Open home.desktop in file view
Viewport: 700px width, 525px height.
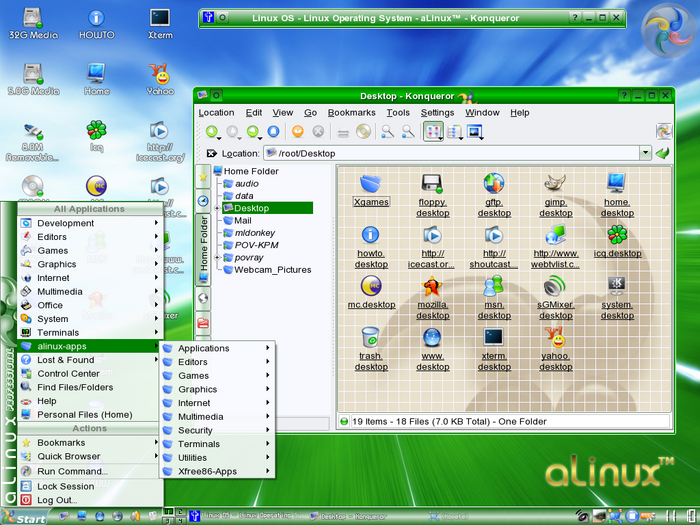click(617, 196)
